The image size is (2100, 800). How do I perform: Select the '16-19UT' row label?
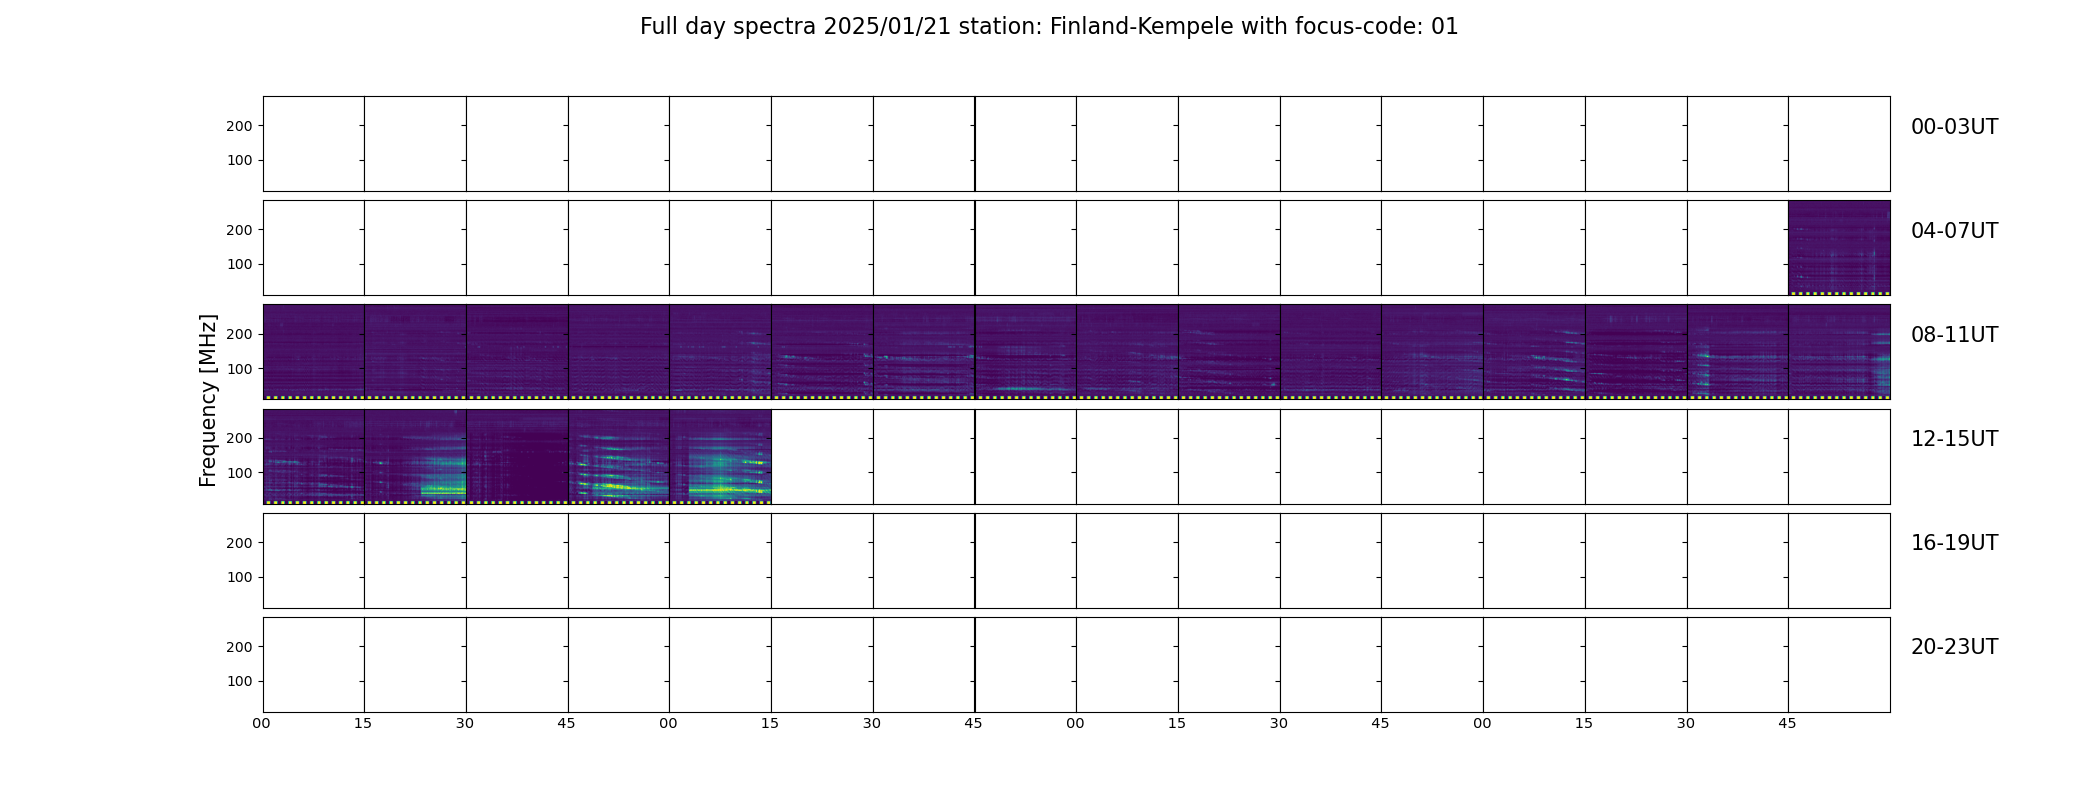pos(1954,543)
